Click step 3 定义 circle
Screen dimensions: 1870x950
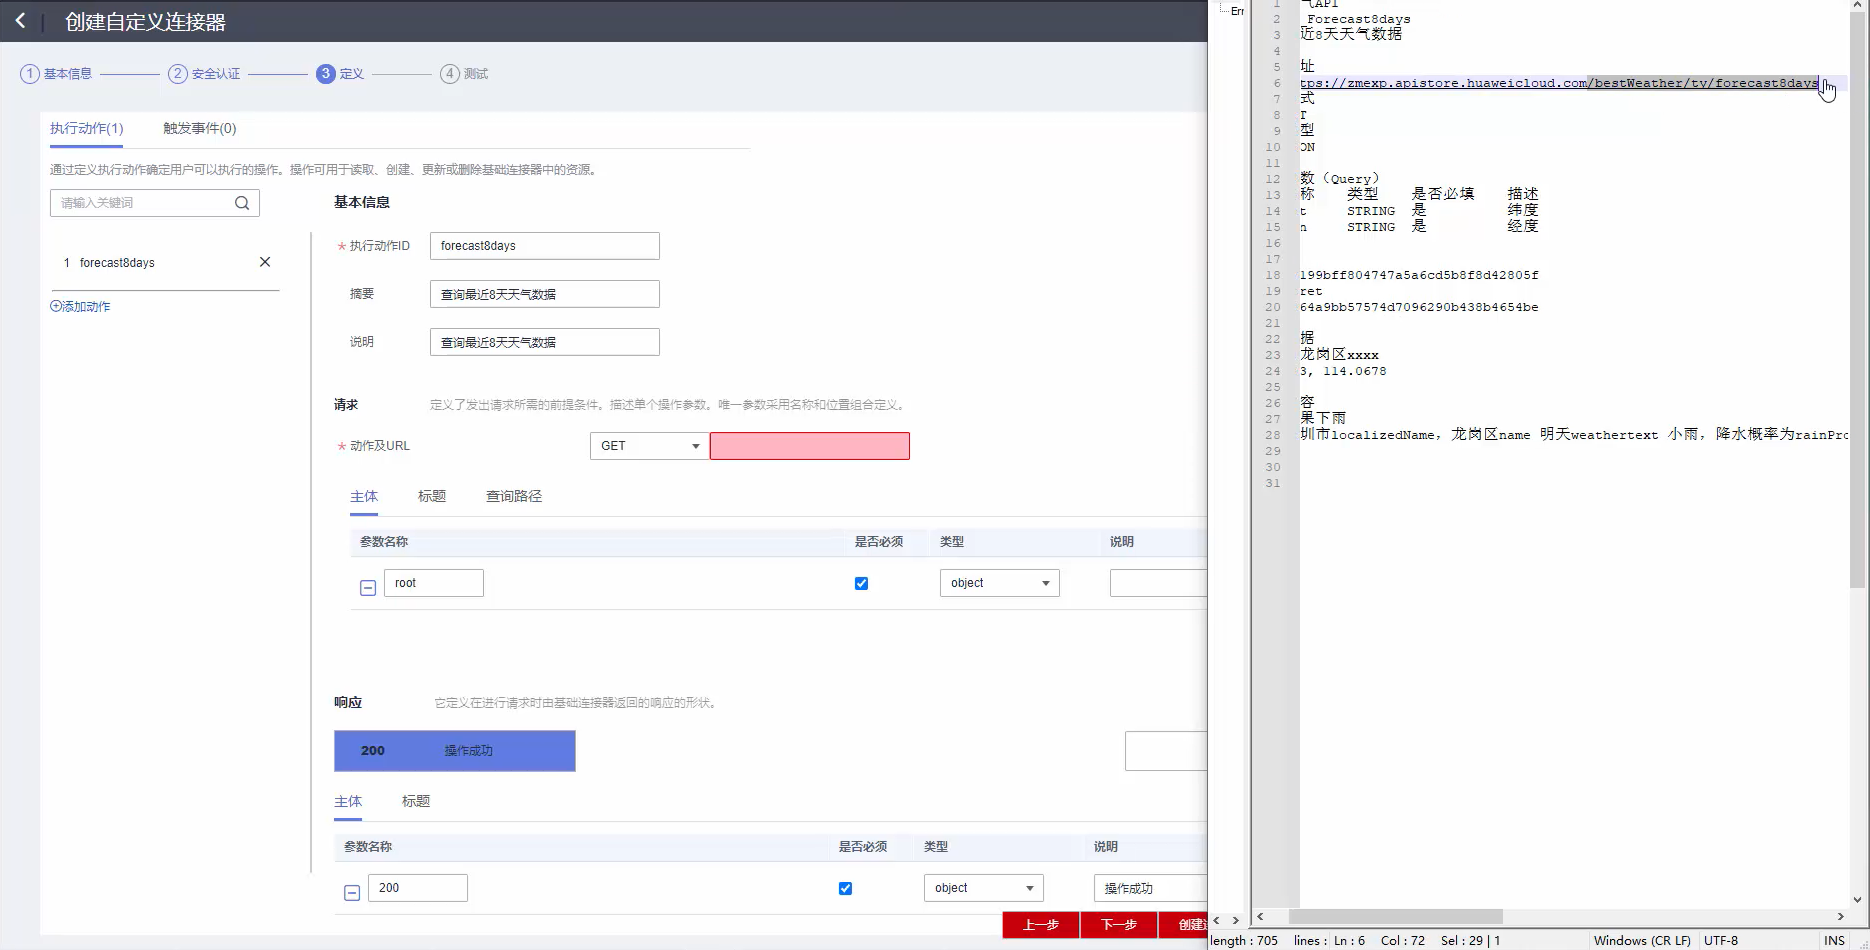[x=326, y=74]
